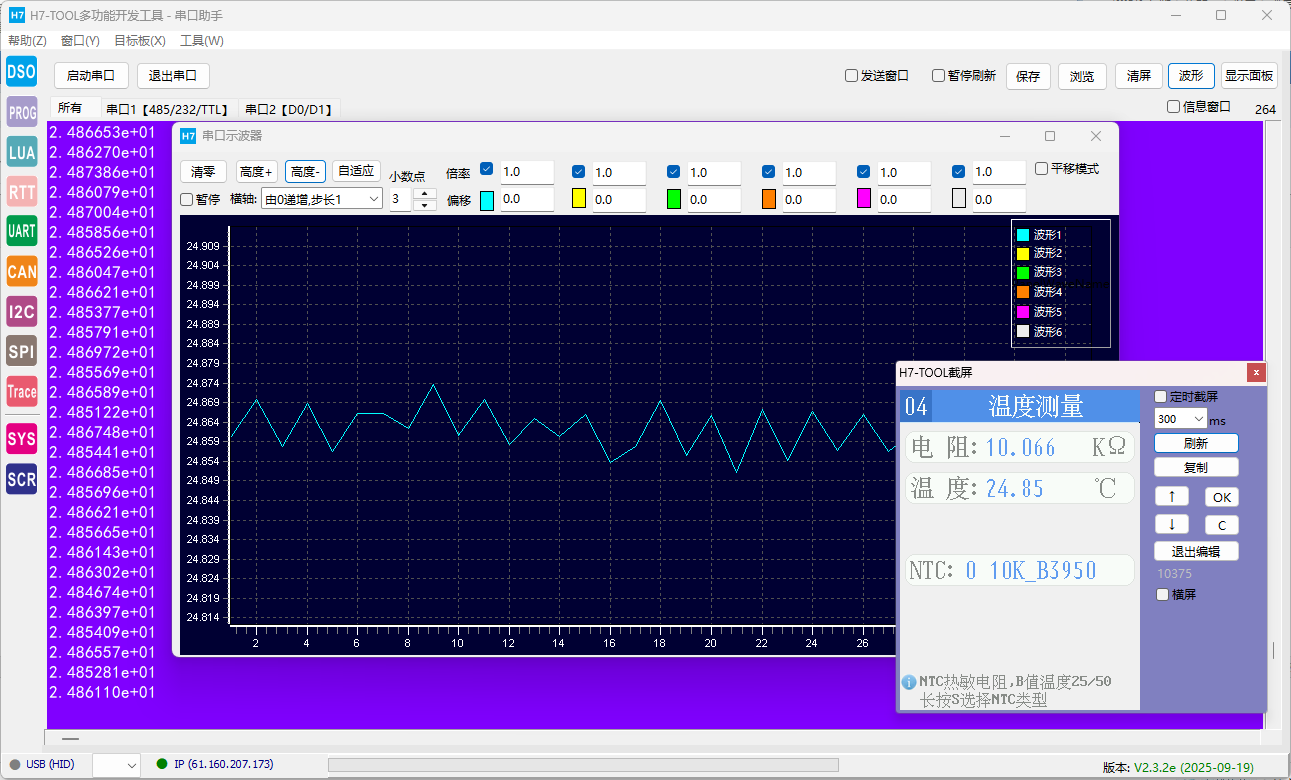Click the 退出串口 button
1291x780 pixels.
[x=173, y=75]
